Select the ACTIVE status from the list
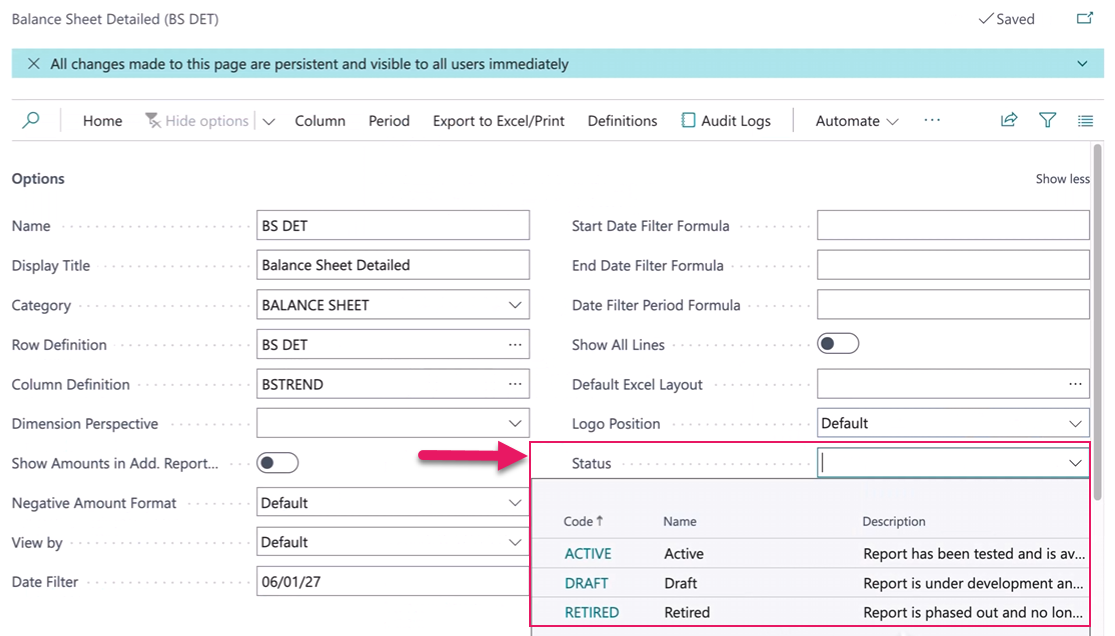This screenshot has height=636, width=1115. pos(588,553)
